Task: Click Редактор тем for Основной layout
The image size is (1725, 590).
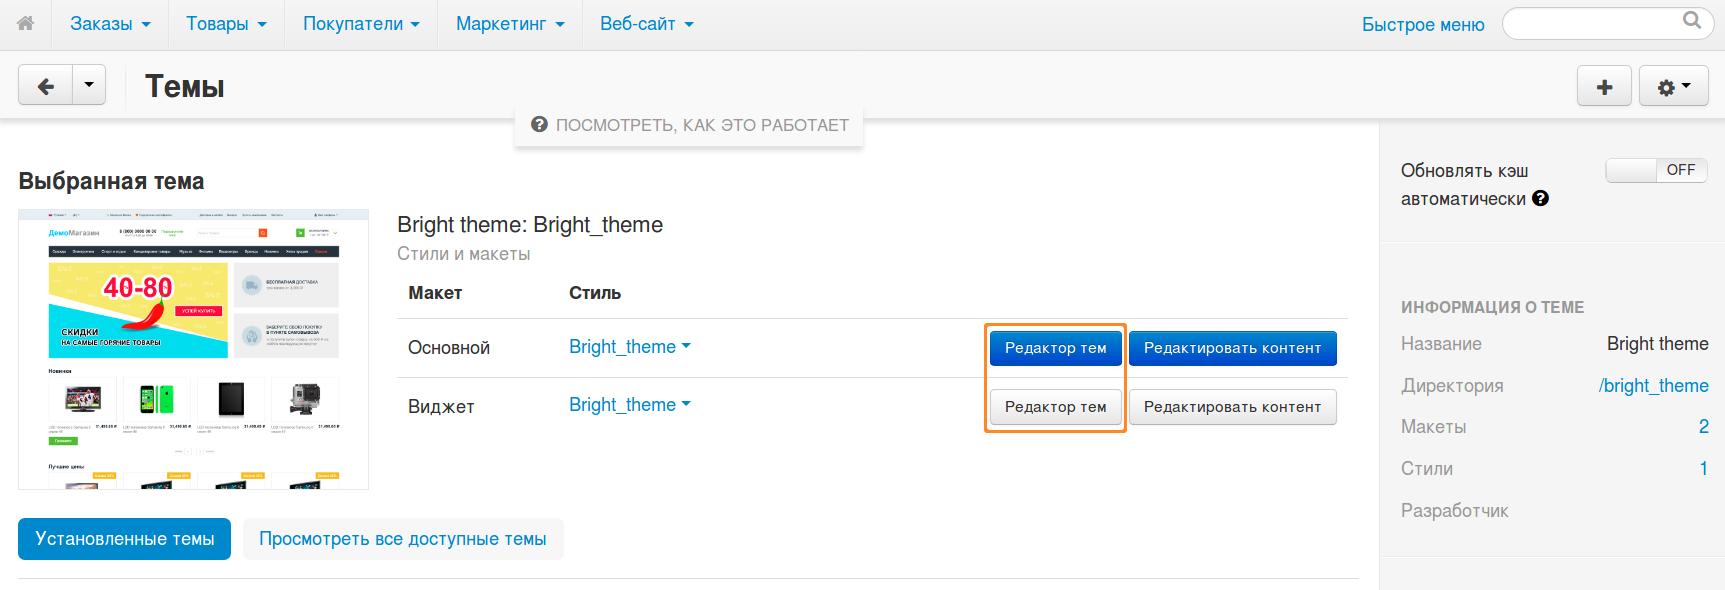Action: pos(1055,348)
